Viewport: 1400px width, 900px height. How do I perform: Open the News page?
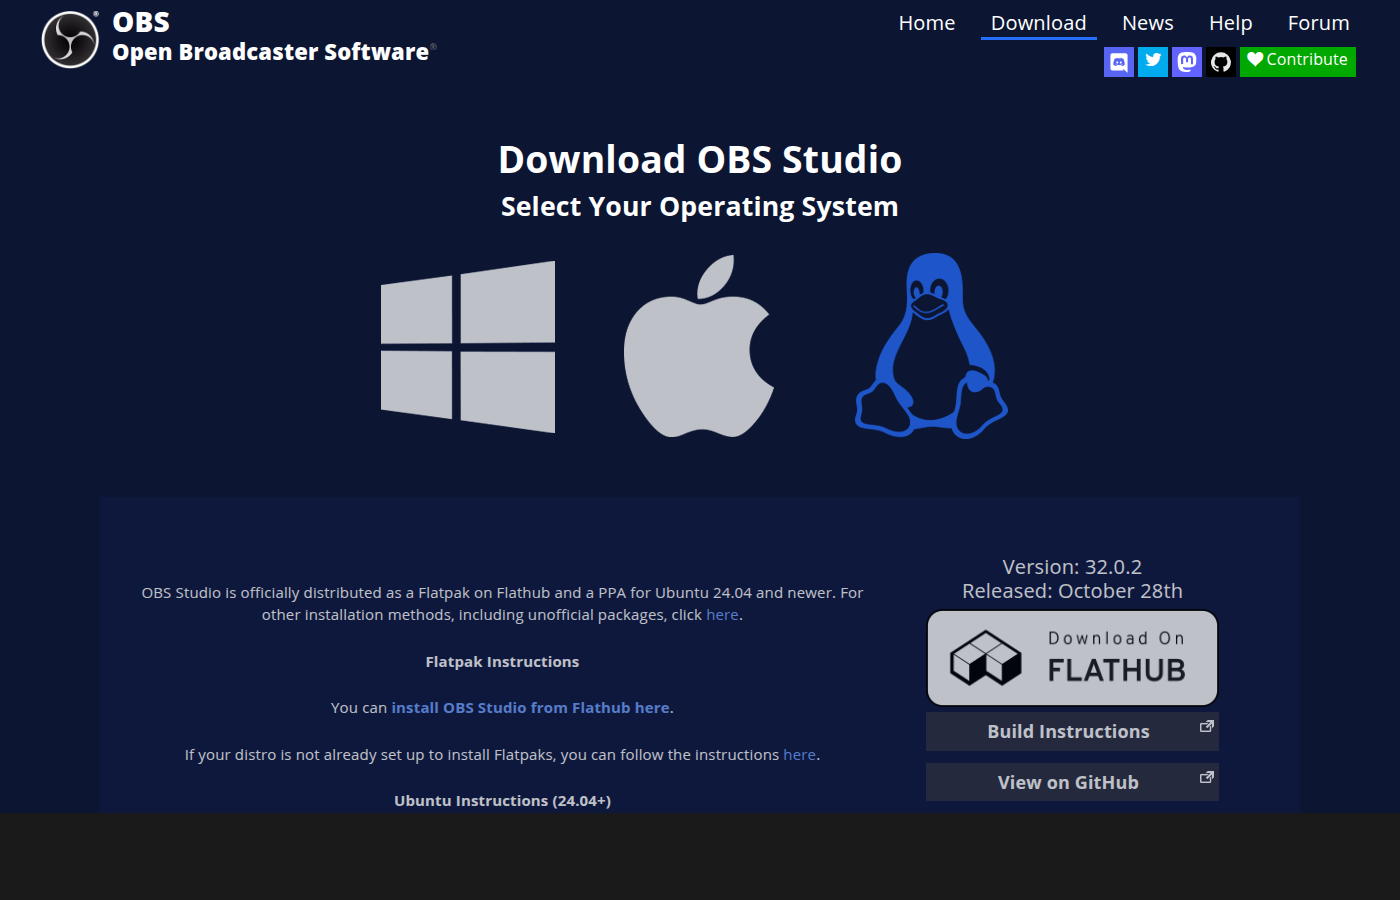pos(1148,23)
